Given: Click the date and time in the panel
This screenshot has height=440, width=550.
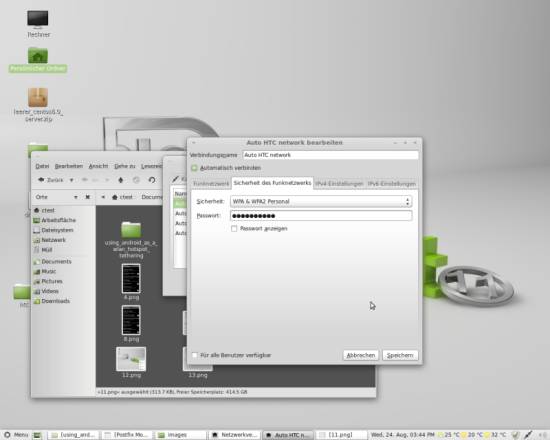Looking at the screenshot, I should (x=402, y=435).
